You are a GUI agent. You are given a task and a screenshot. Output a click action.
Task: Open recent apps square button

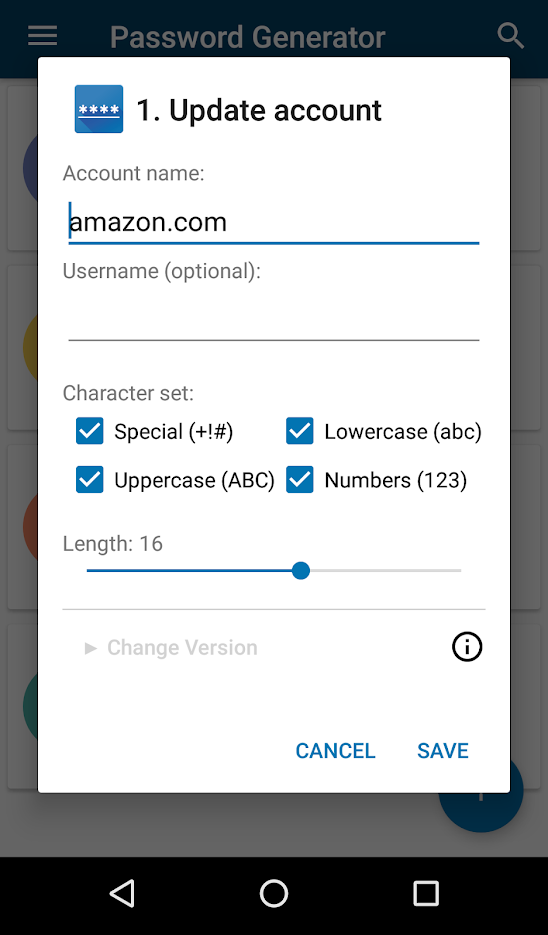point(426,894)
